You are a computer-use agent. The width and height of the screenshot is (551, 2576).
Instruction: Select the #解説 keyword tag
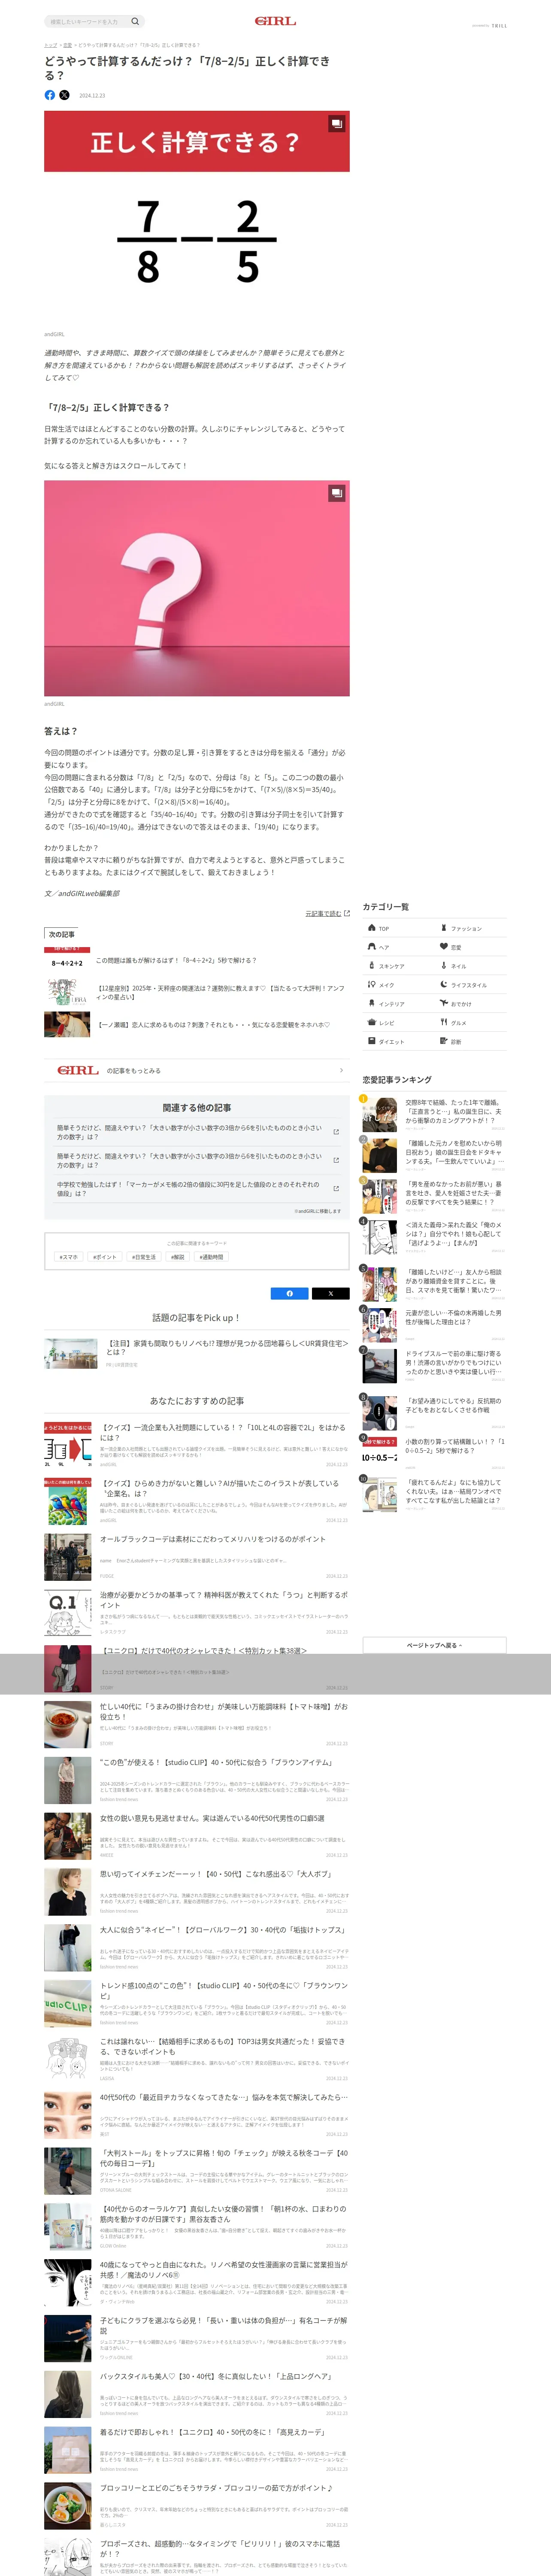(x=178, y=1257)
